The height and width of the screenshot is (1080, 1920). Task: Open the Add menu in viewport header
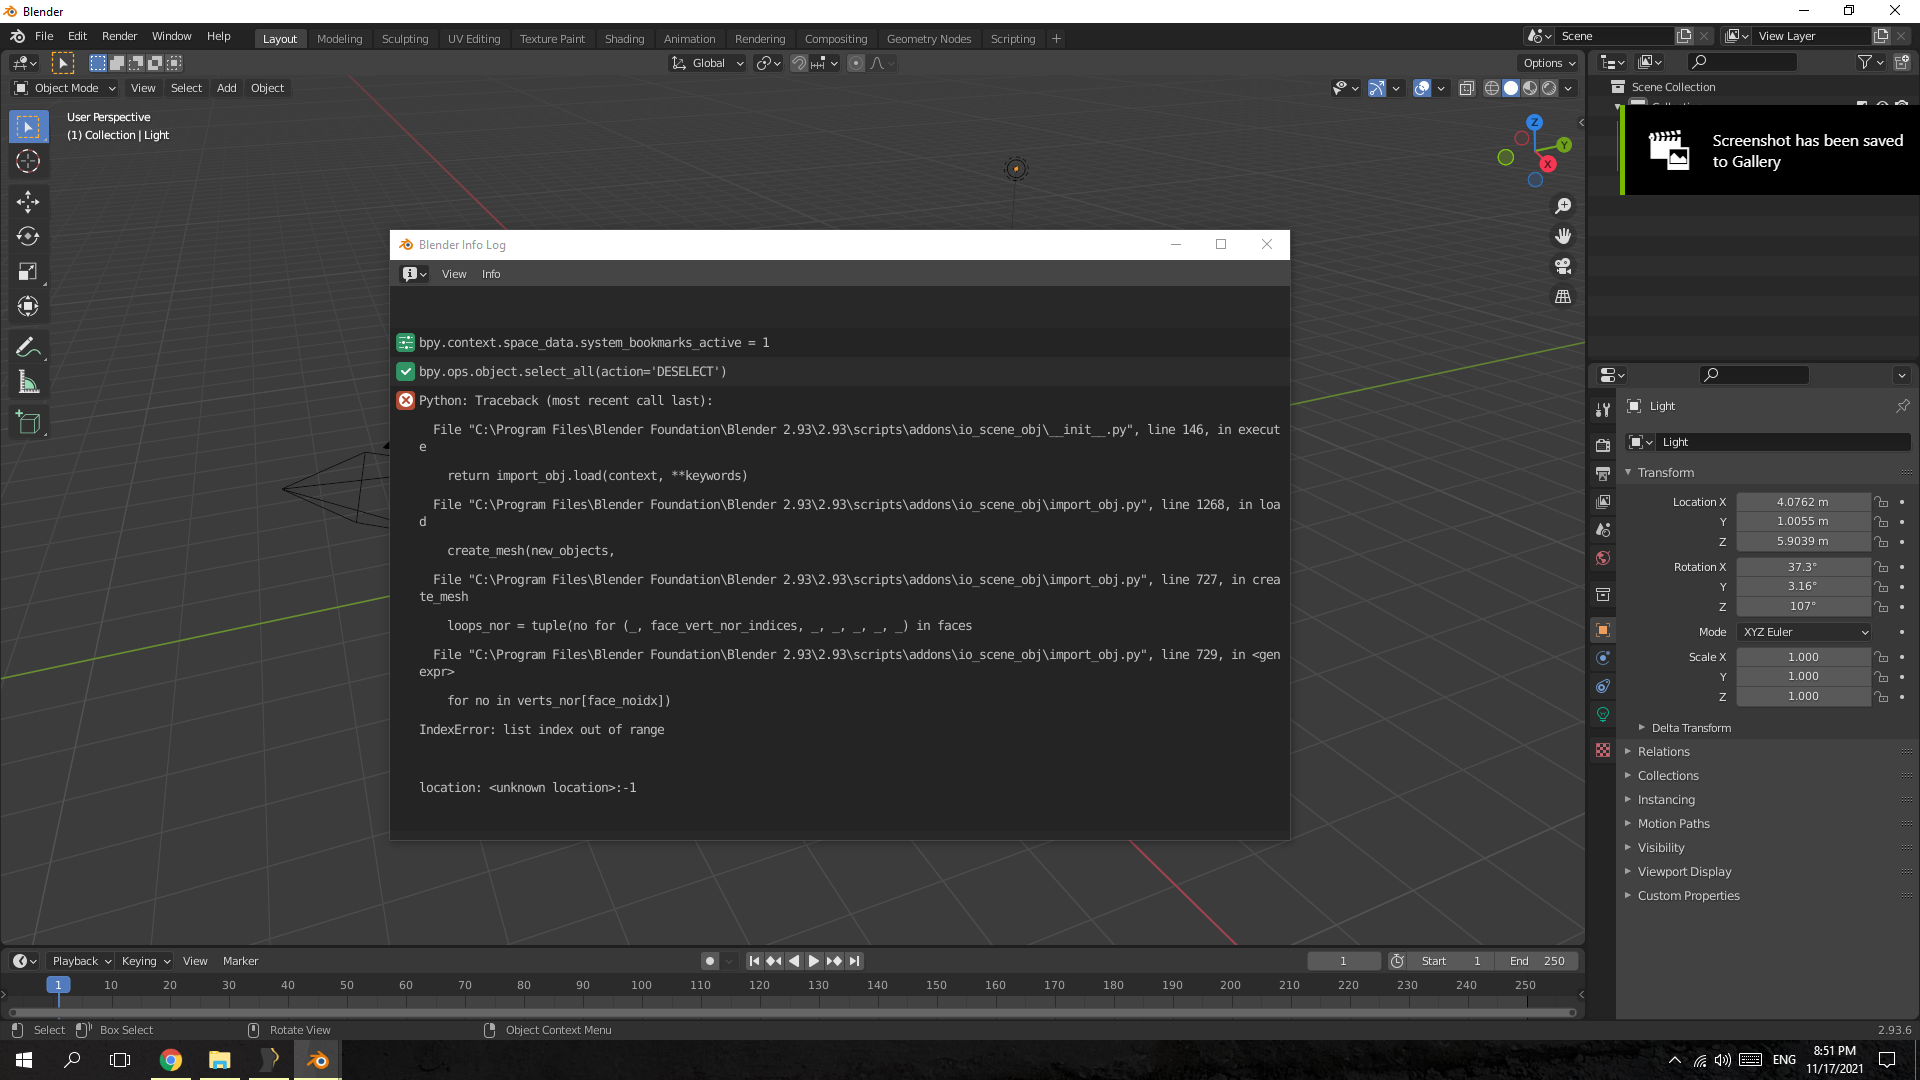tap(227, 89)
